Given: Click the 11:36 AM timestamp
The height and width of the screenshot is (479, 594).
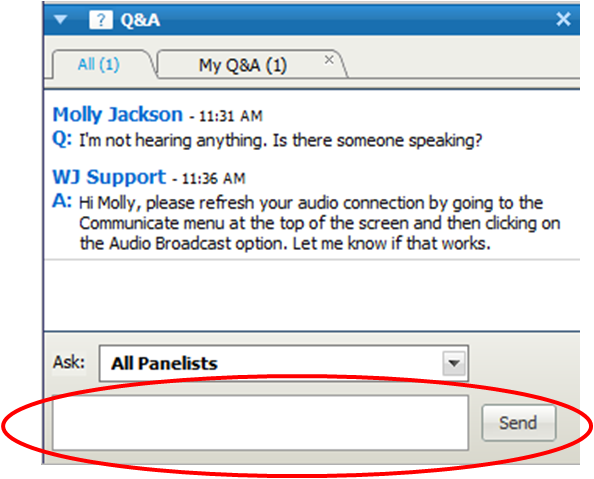Looking at the screenshot, I should [x=214, y=178].
